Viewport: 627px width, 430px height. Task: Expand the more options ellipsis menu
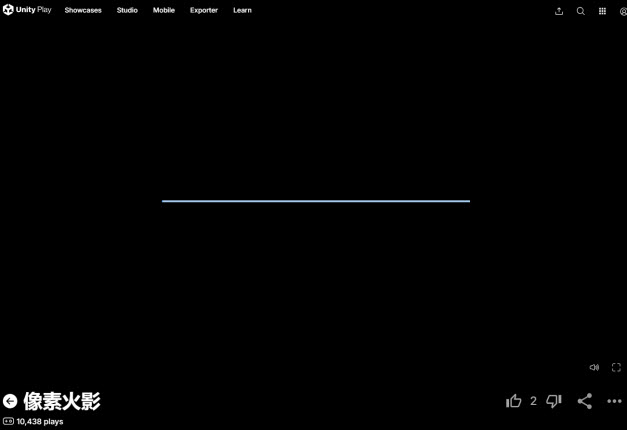(614, 401)
